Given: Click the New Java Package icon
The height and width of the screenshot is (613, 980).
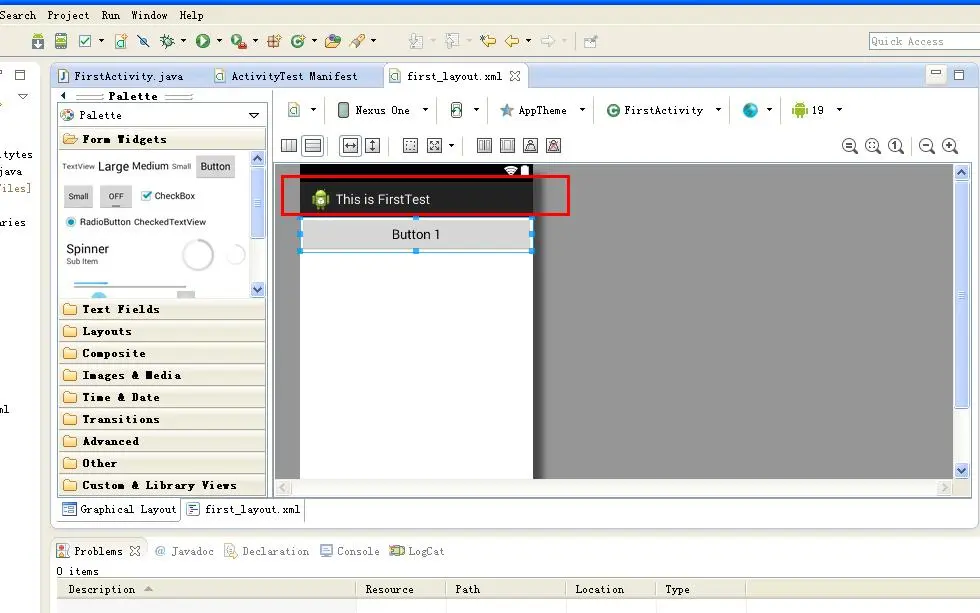Looking at the screenshot, I should 274,41.
